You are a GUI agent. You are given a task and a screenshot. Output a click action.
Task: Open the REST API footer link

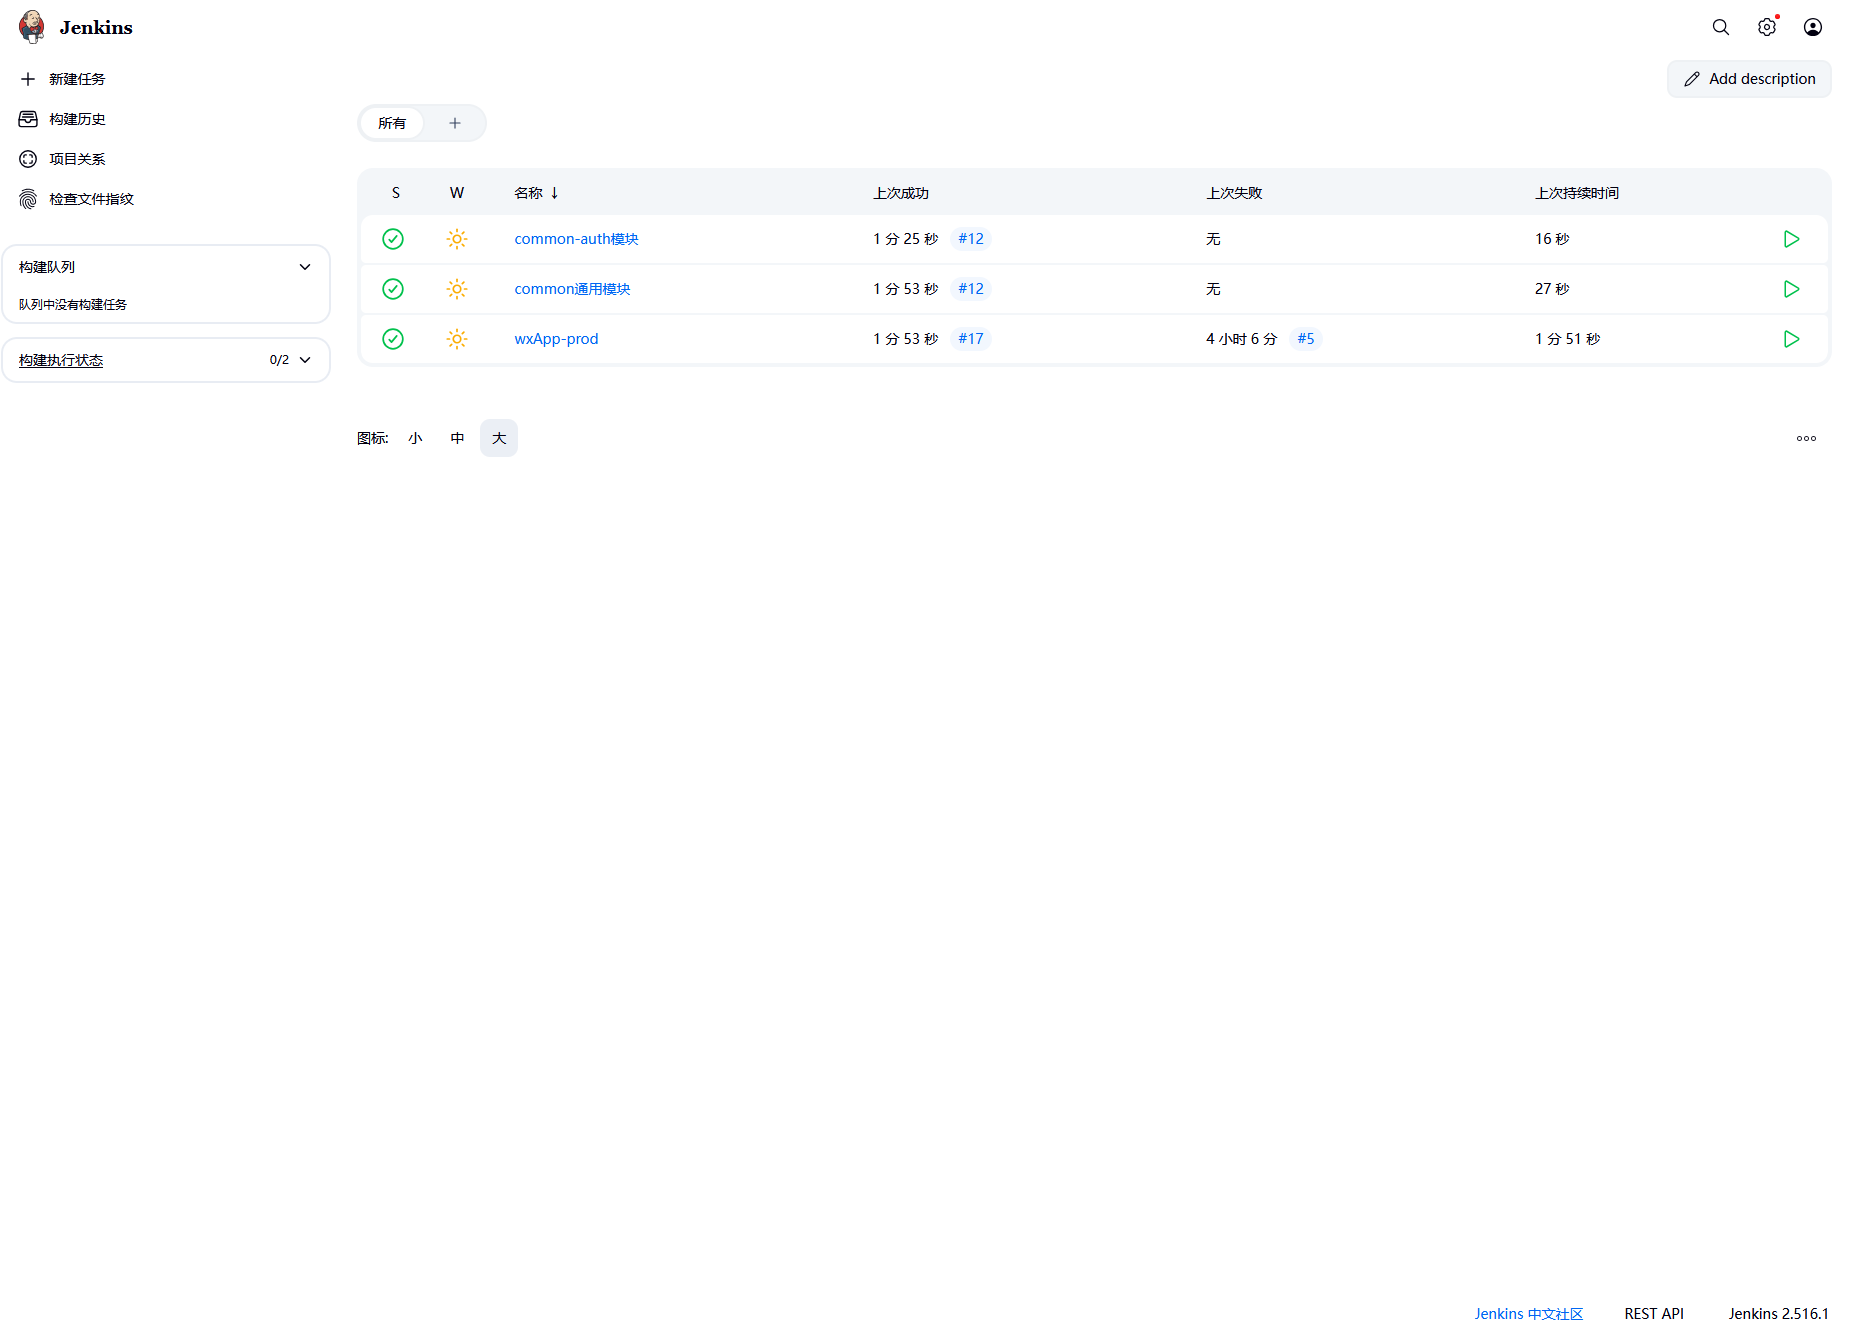point(1654,1314)
